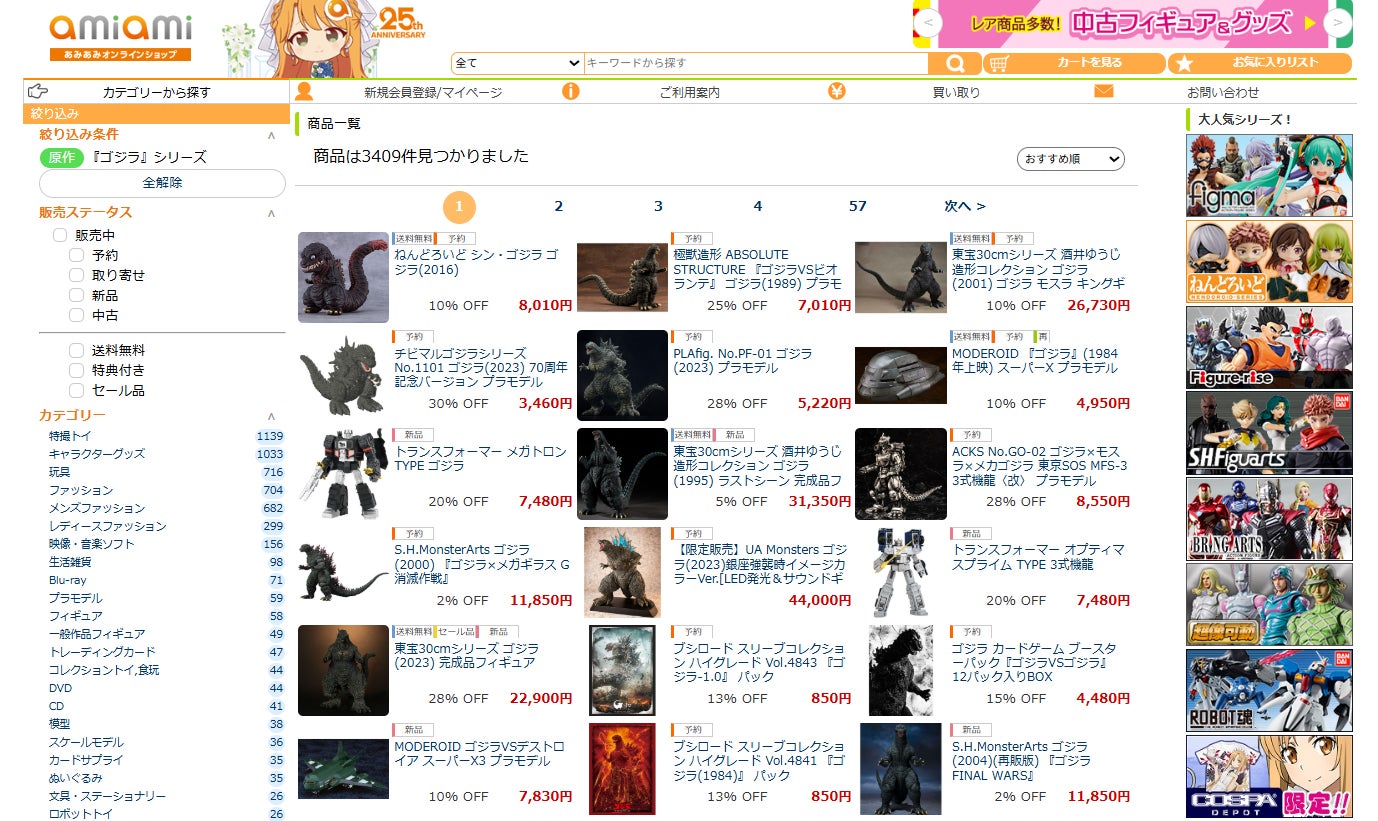
Task: Click the contact envelope icon
Action: click(x=1104, y=91)
